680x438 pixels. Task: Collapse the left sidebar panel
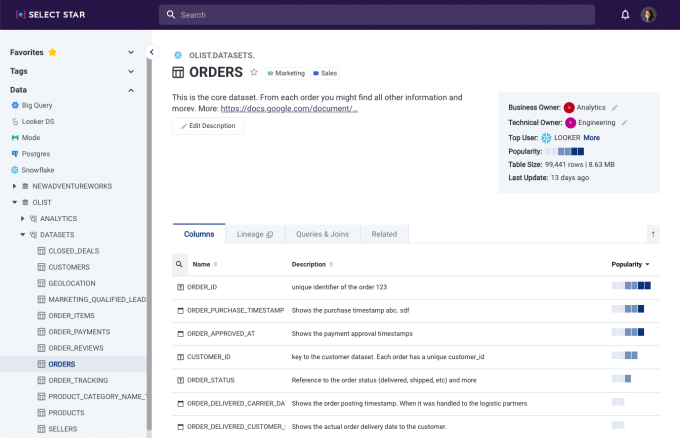pyautogui.click(x=151, y=52)
